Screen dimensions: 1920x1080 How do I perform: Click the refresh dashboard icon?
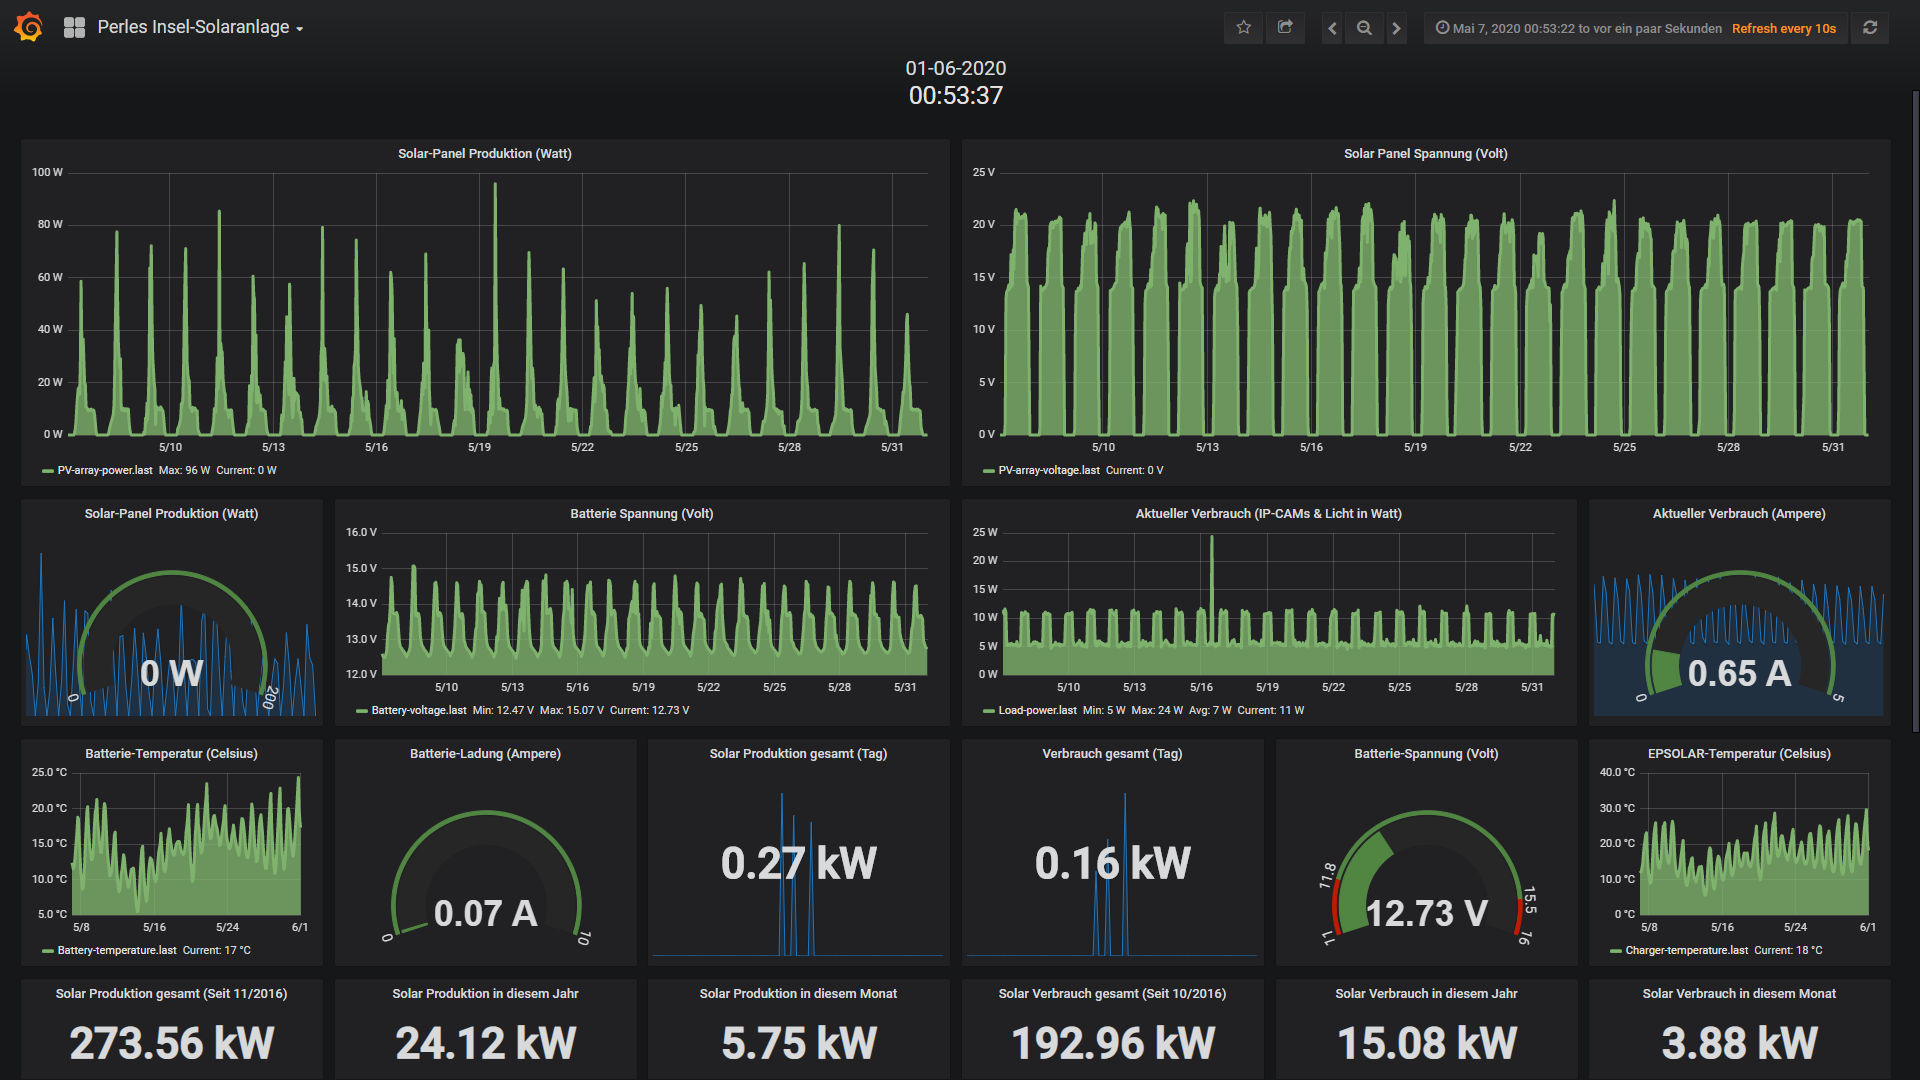1869,28
